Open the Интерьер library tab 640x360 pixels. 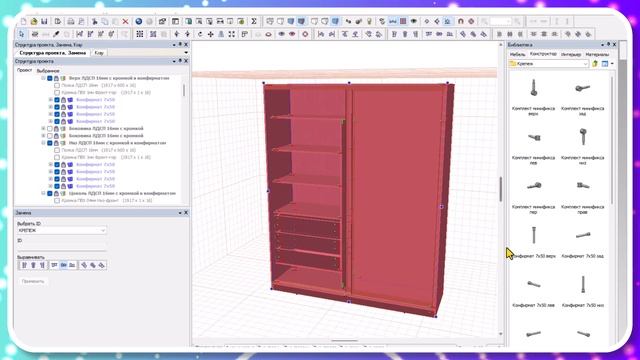pyautogui.click(x=571, y=54)
